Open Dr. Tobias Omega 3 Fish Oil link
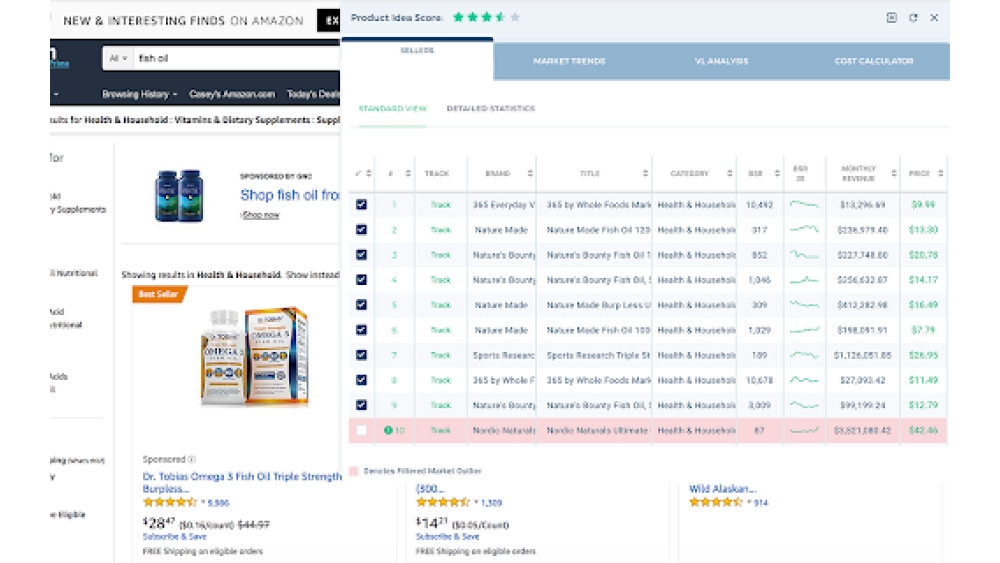1000x563 pixels. 242,483
